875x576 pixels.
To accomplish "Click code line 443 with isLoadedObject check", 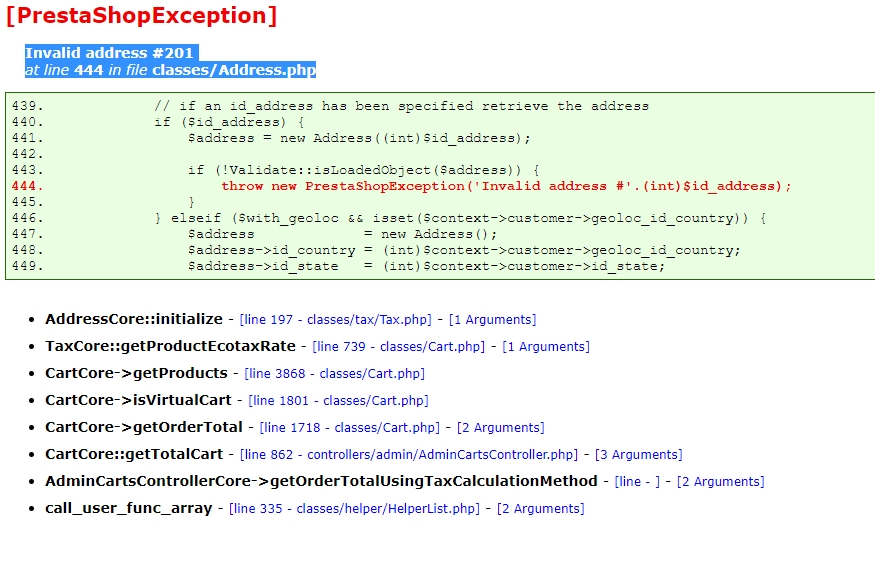I will (363, 170).
